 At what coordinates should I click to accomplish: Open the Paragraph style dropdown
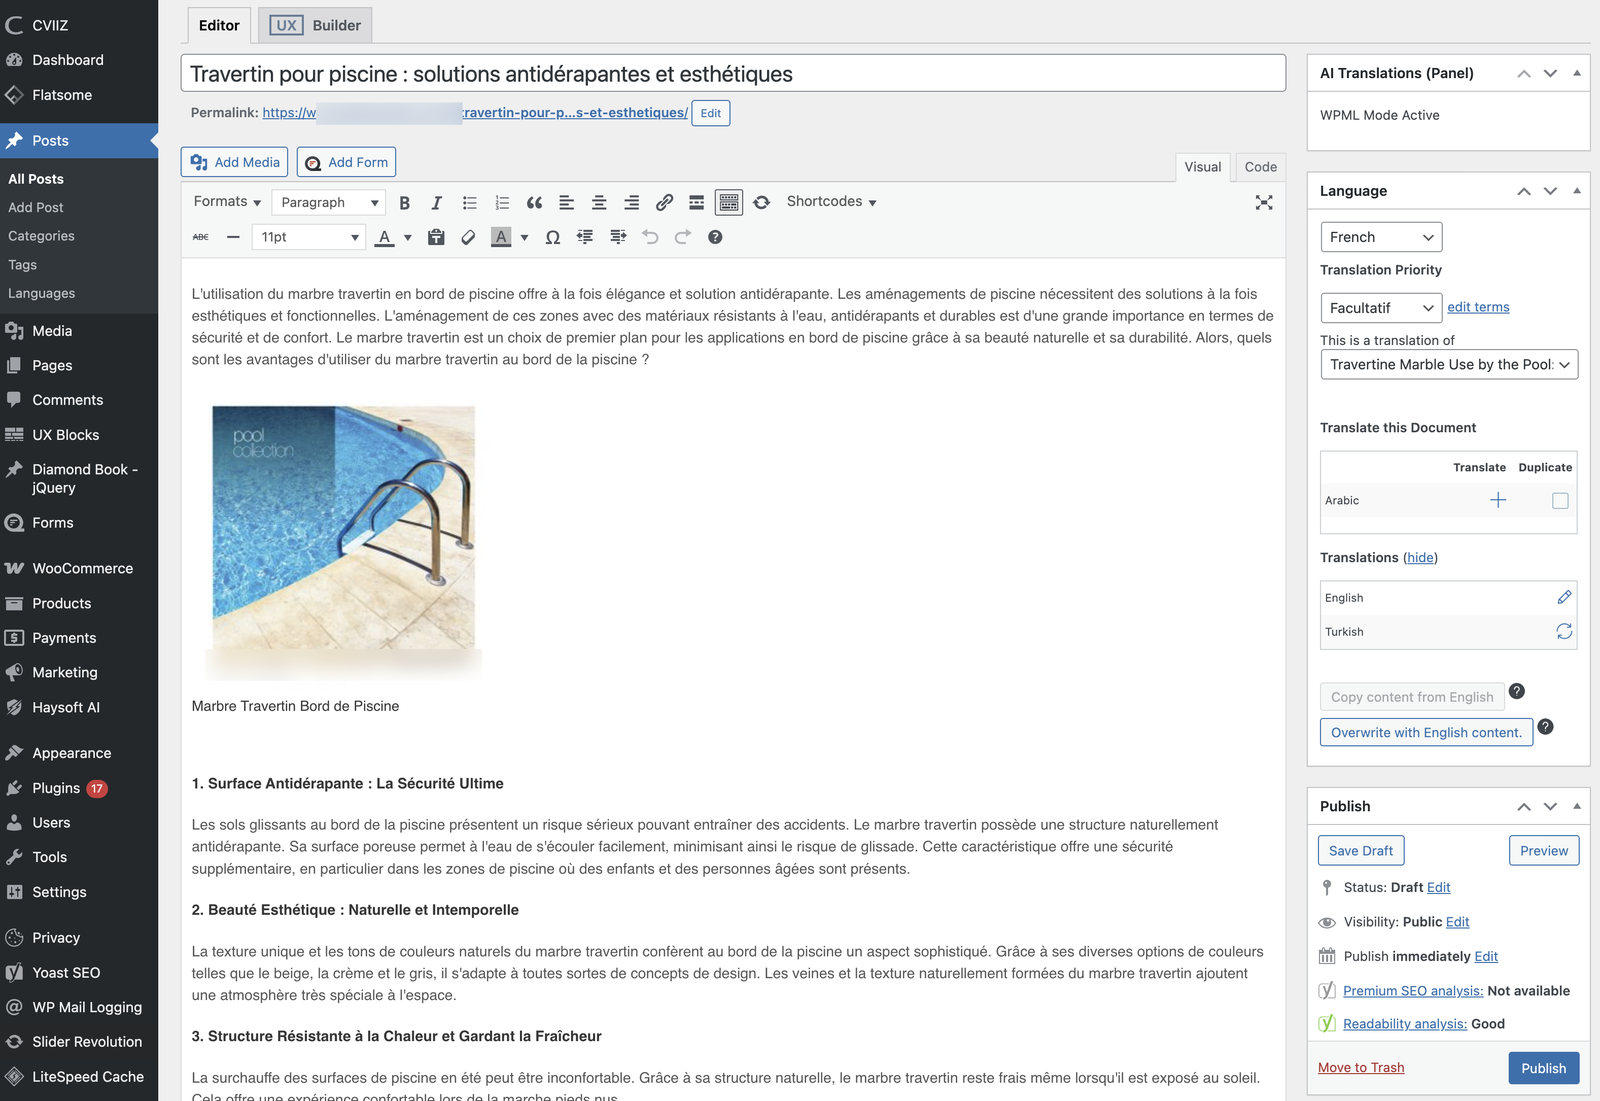click(x=328, y=202)
